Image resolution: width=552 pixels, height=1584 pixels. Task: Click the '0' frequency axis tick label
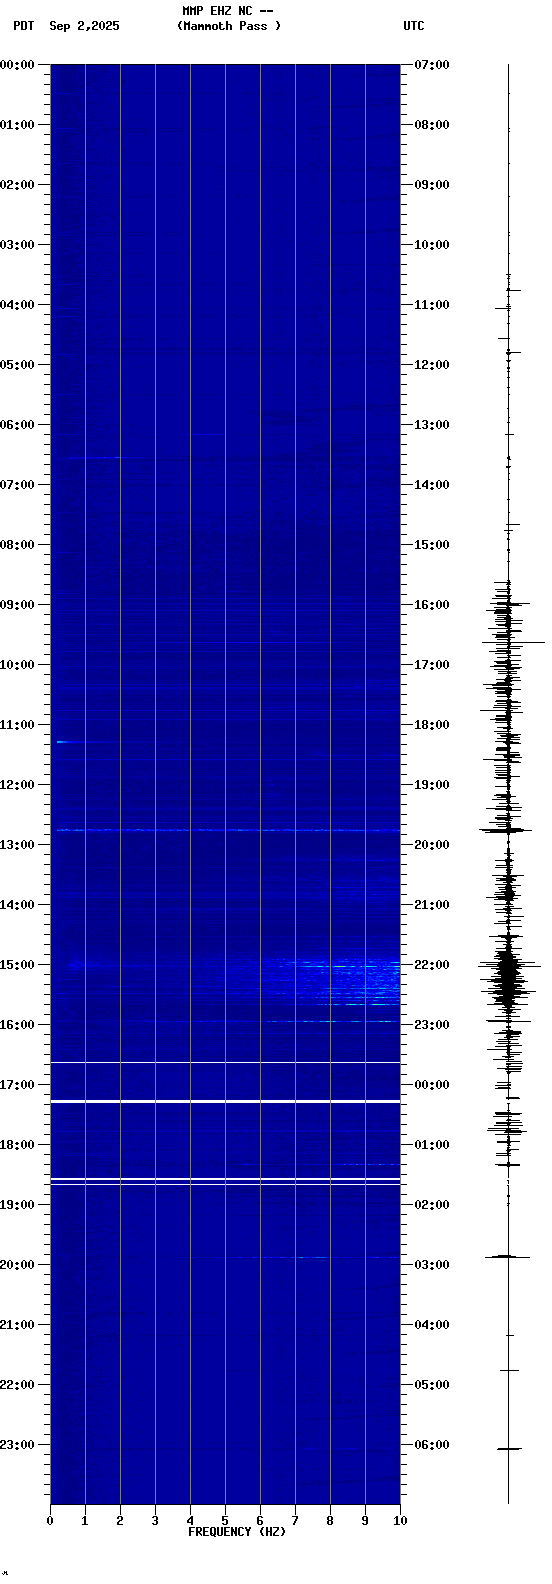pos(50,1521)
